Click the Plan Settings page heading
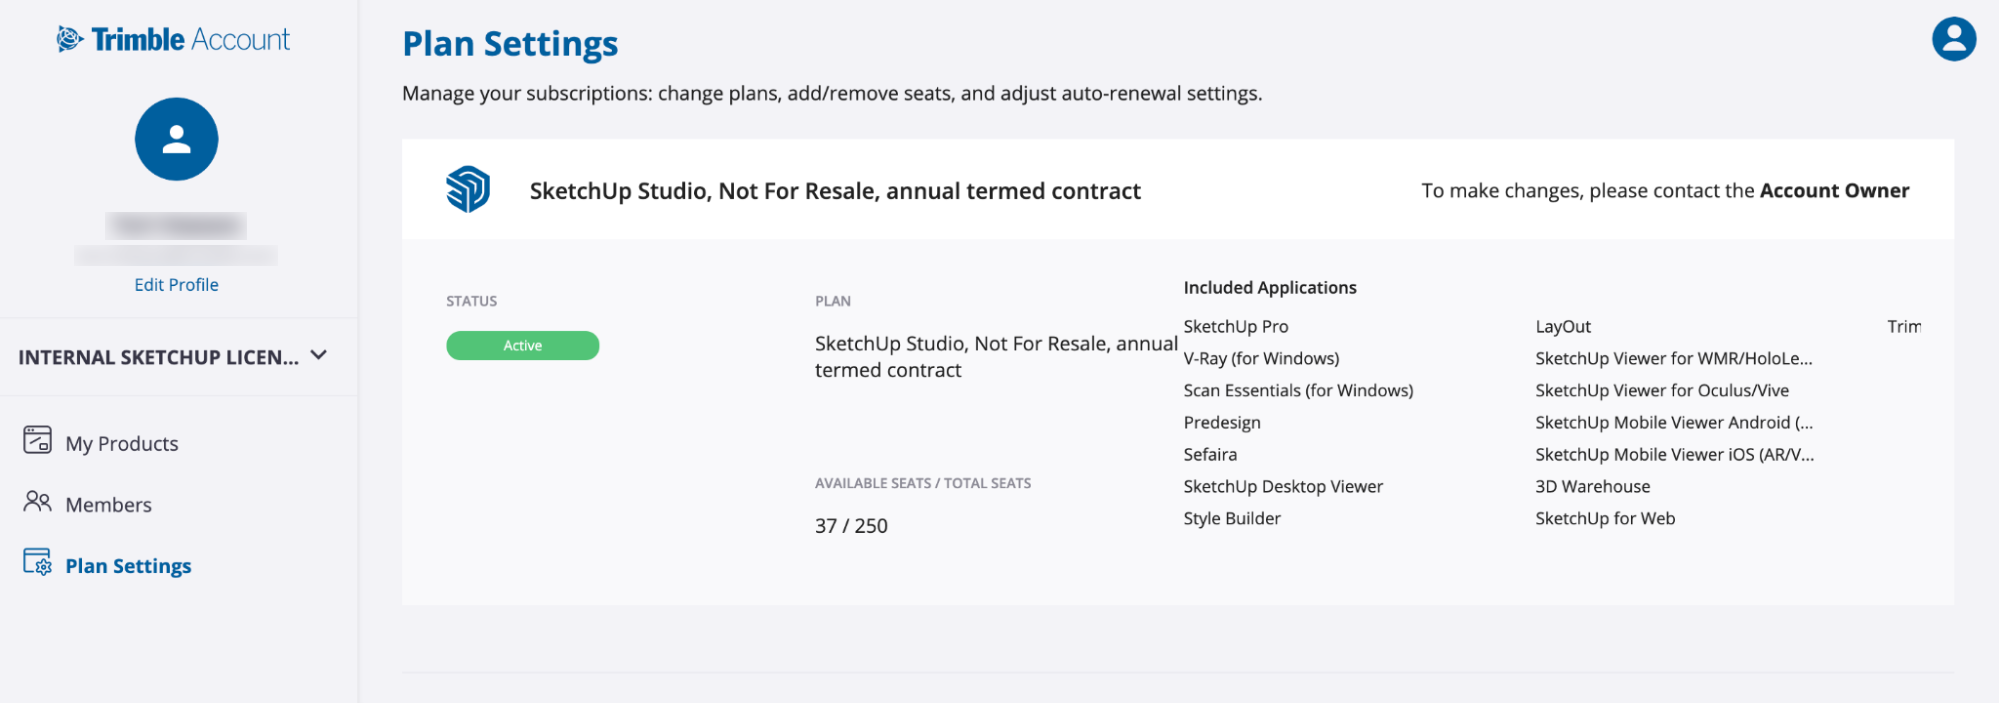Viewport: 1999px width, 703px height. pos(510,44)
